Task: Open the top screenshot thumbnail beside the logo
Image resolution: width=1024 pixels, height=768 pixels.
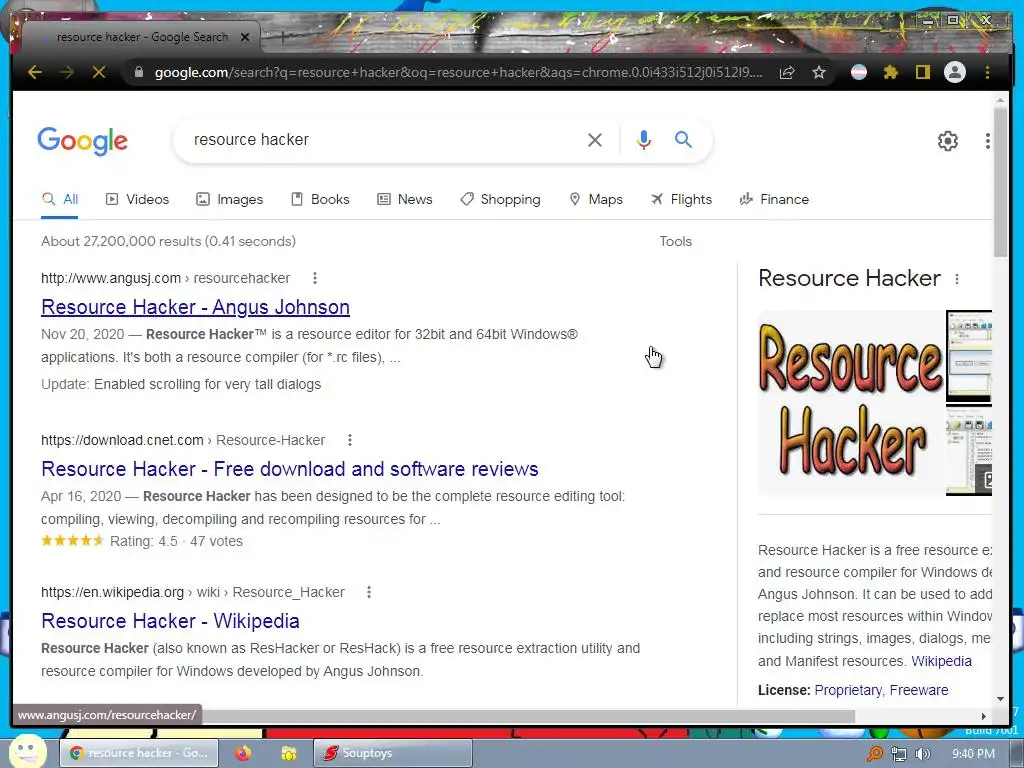Action: [x=969, y=357]
